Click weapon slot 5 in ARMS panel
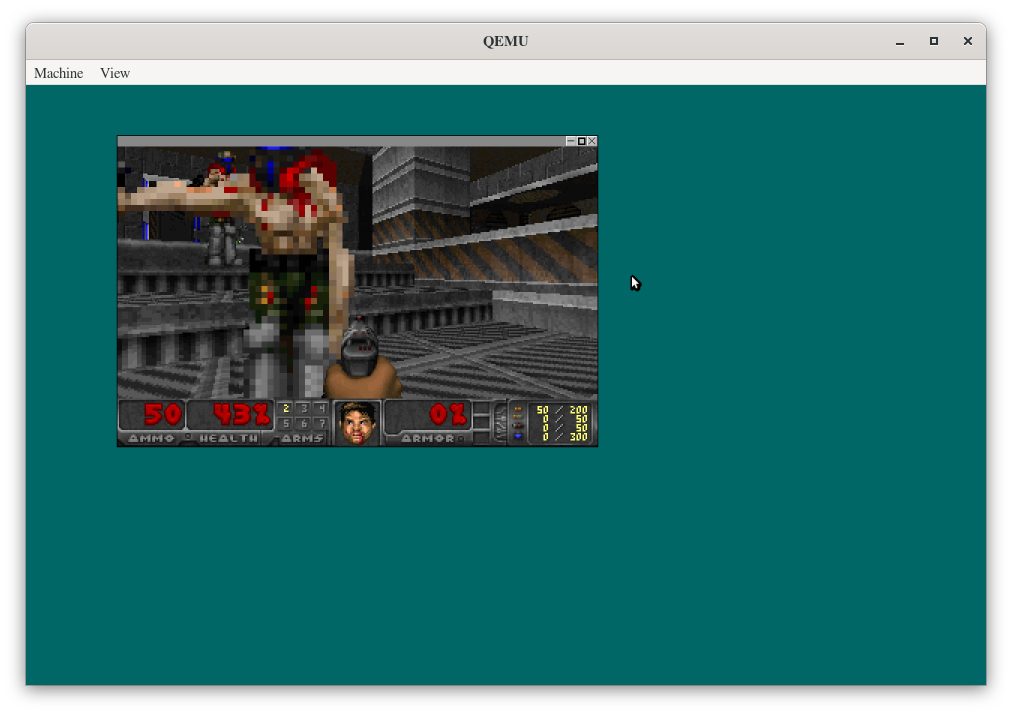 286,423
